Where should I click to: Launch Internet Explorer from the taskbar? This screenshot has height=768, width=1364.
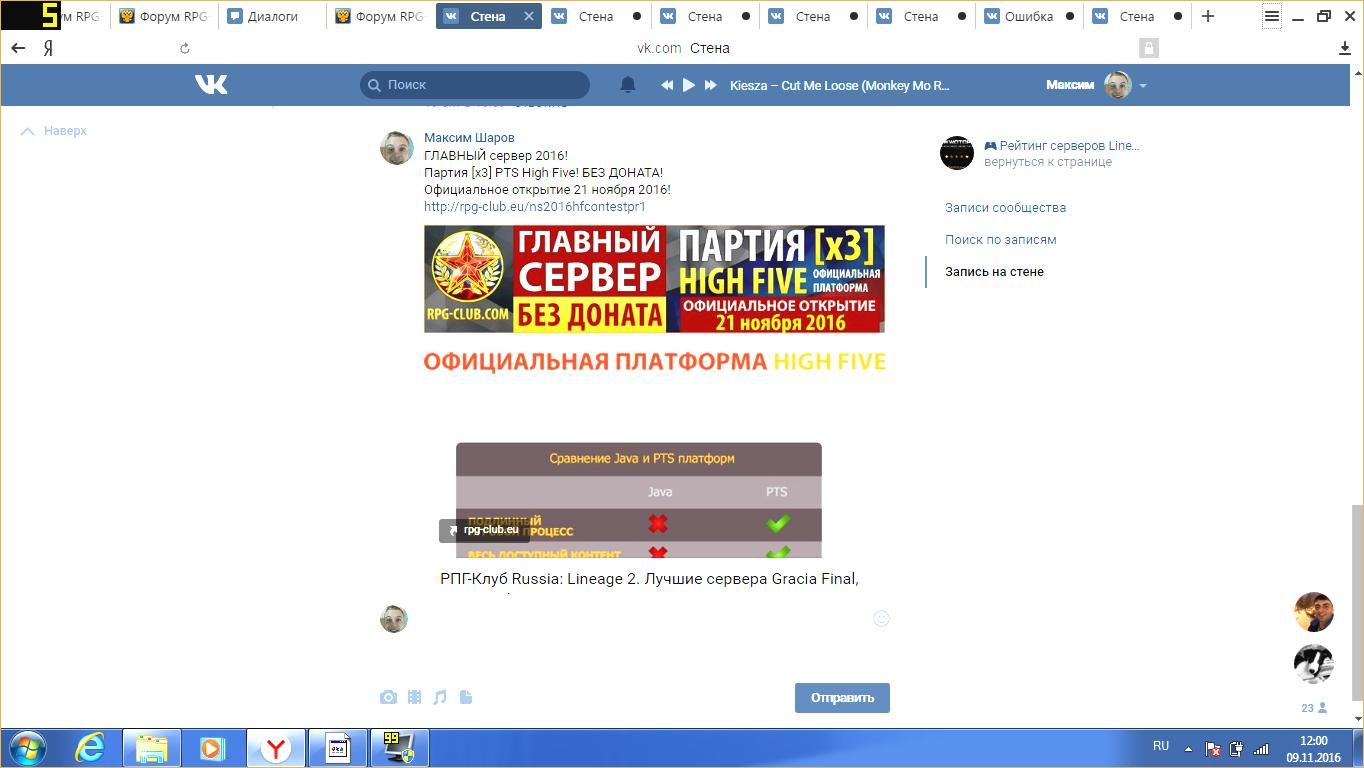pyautogui.click(x=91, y=748)
